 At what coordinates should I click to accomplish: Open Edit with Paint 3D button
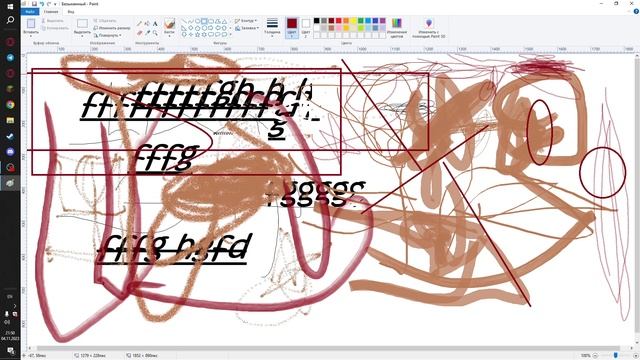tap(429, 28)
